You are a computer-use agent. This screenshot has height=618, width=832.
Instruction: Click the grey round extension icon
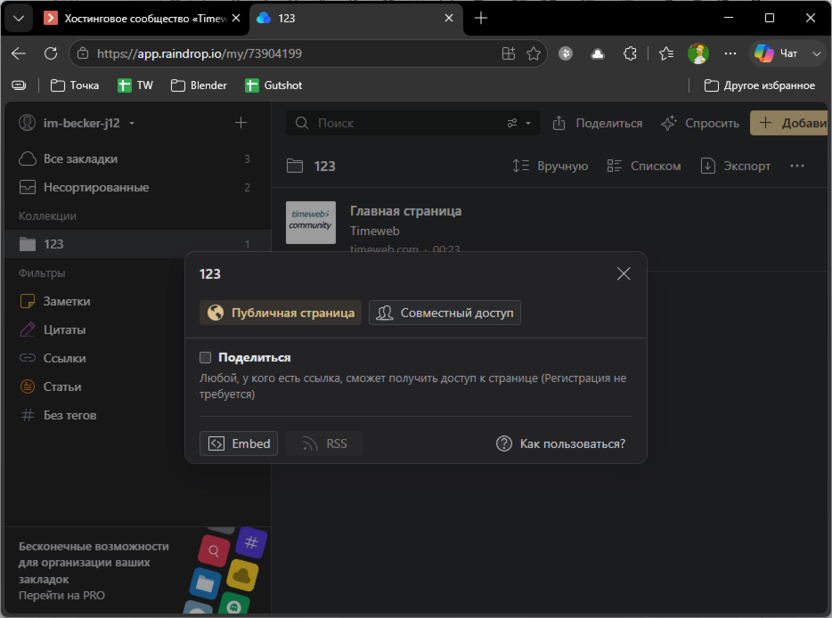[x=566, y=54]
